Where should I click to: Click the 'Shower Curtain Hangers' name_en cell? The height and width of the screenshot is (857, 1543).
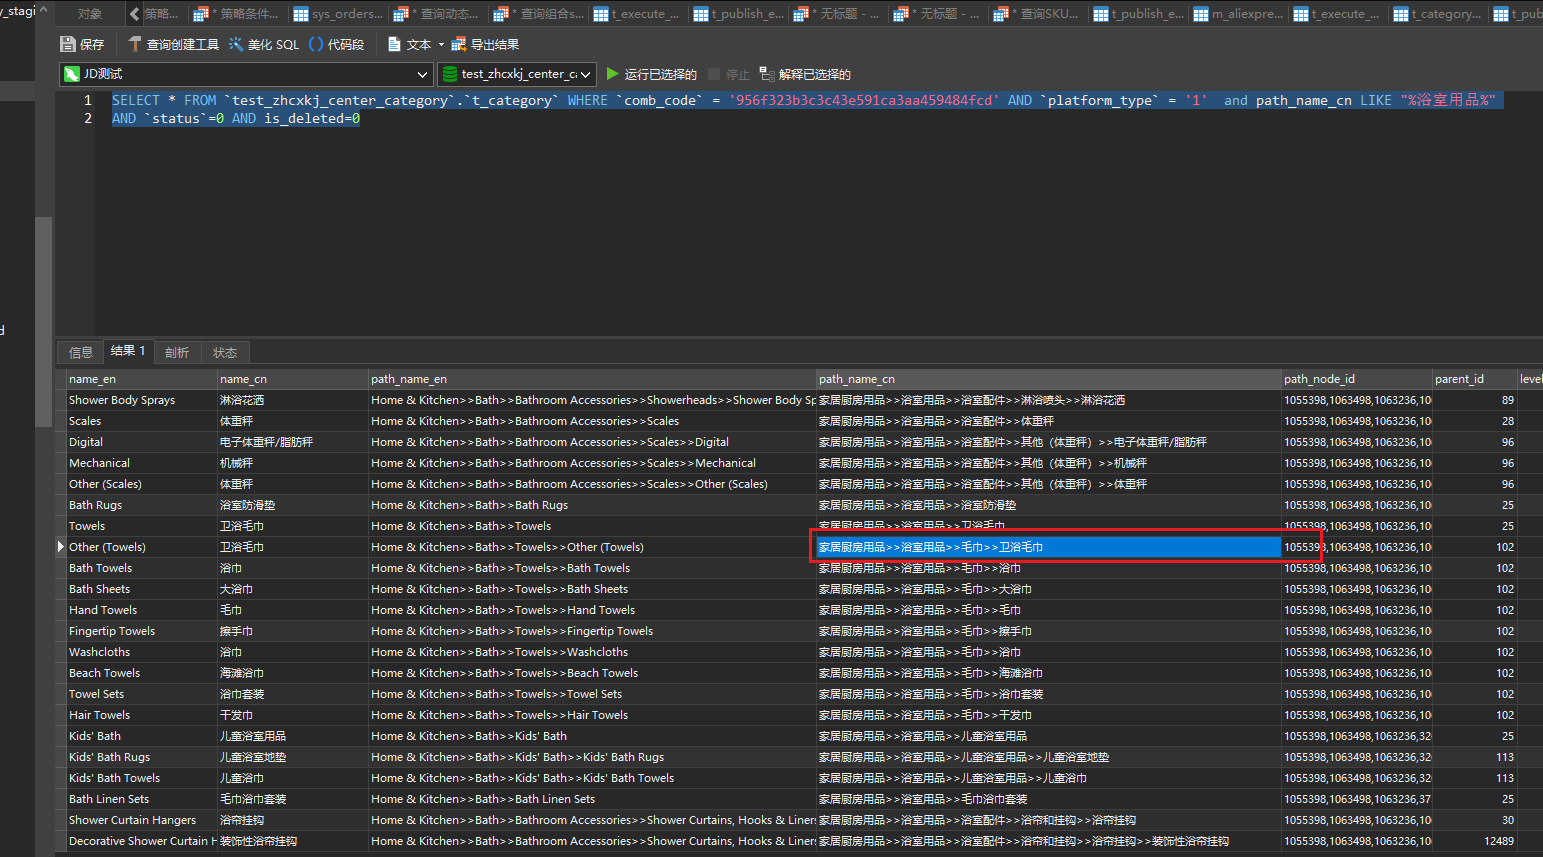[x=142, y=820]
